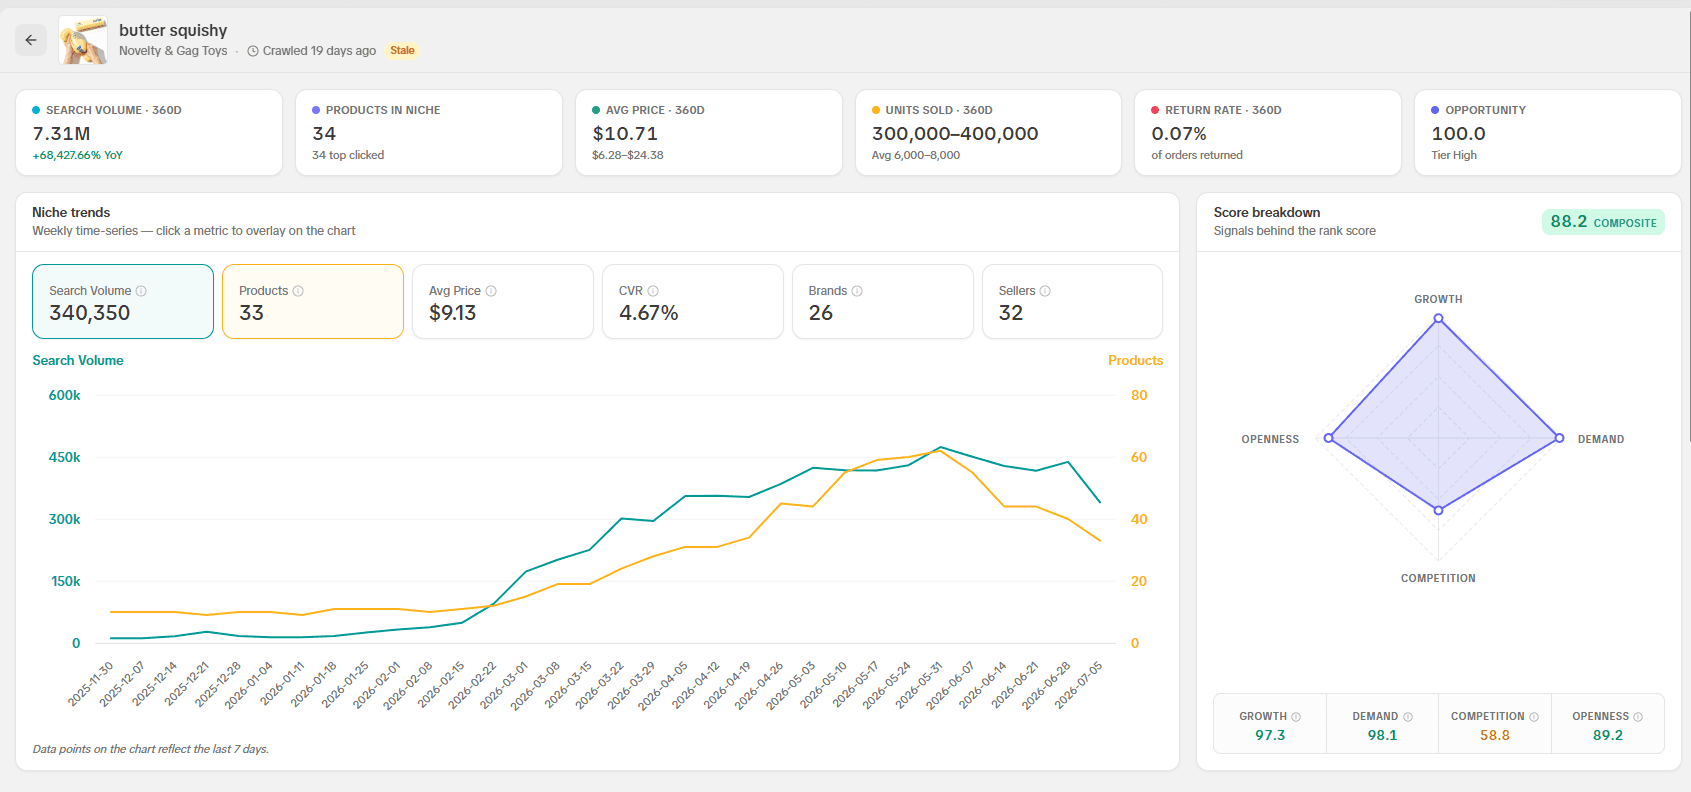Overlay the Sellers metric on chart

[x=1073, y=302]
